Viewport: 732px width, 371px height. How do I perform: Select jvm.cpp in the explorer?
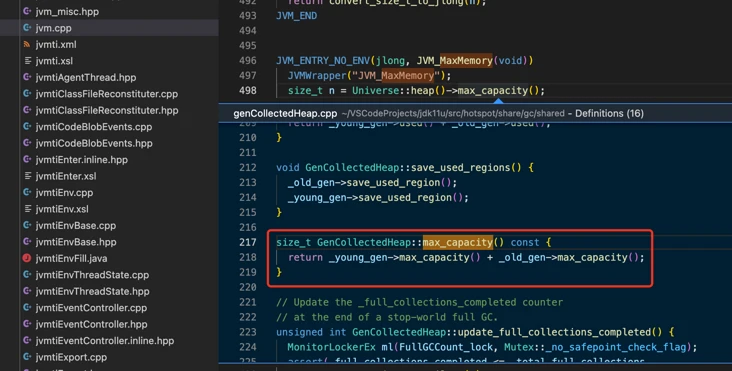click(x=53, y=28)
